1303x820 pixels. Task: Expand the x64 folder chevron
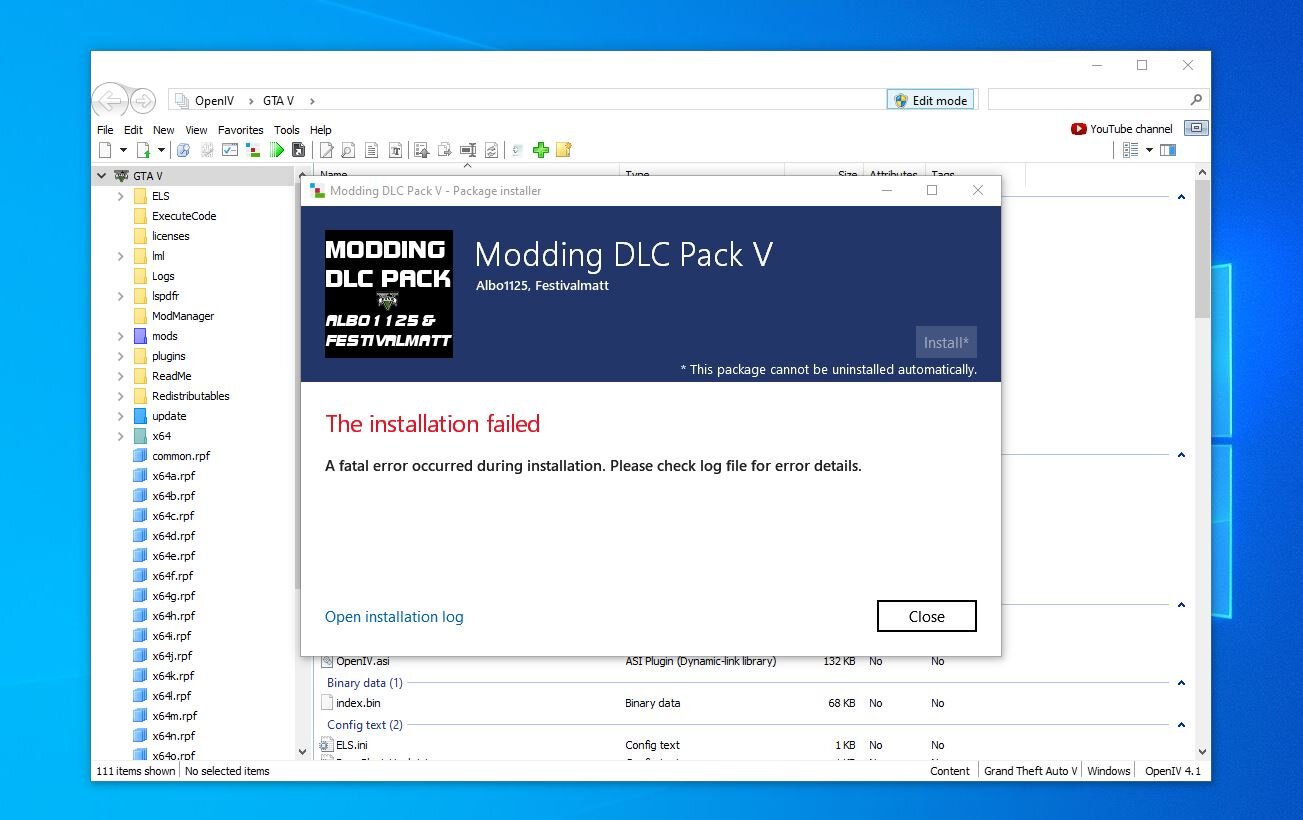click(121, 436)
